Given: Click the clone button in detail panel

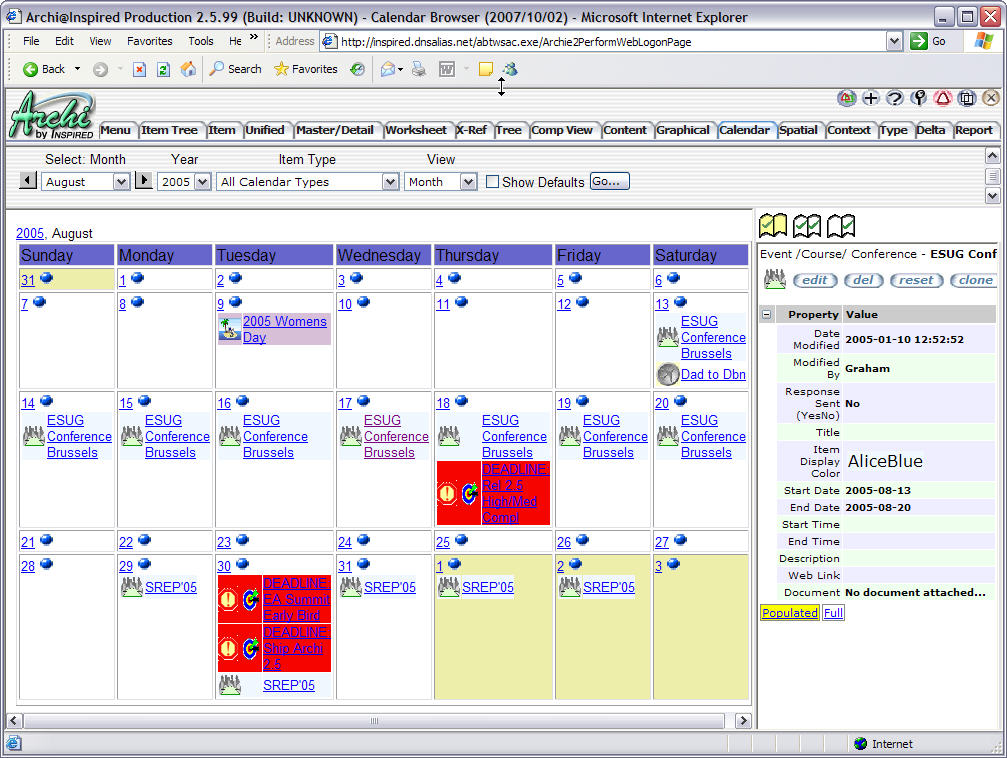Looking at the screenshot, I should click(974, 280).
